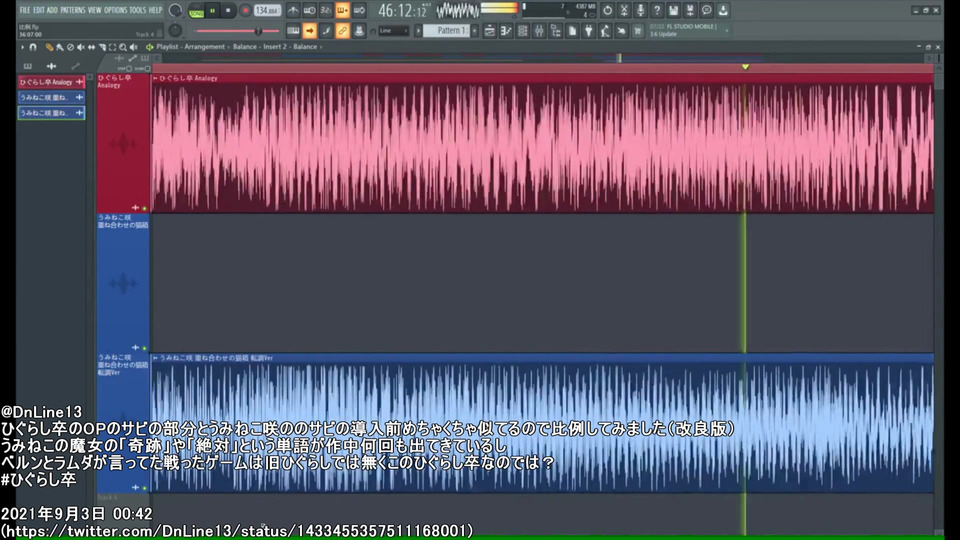
Task: Open the Channel rack icon
Action: point(523,31)
